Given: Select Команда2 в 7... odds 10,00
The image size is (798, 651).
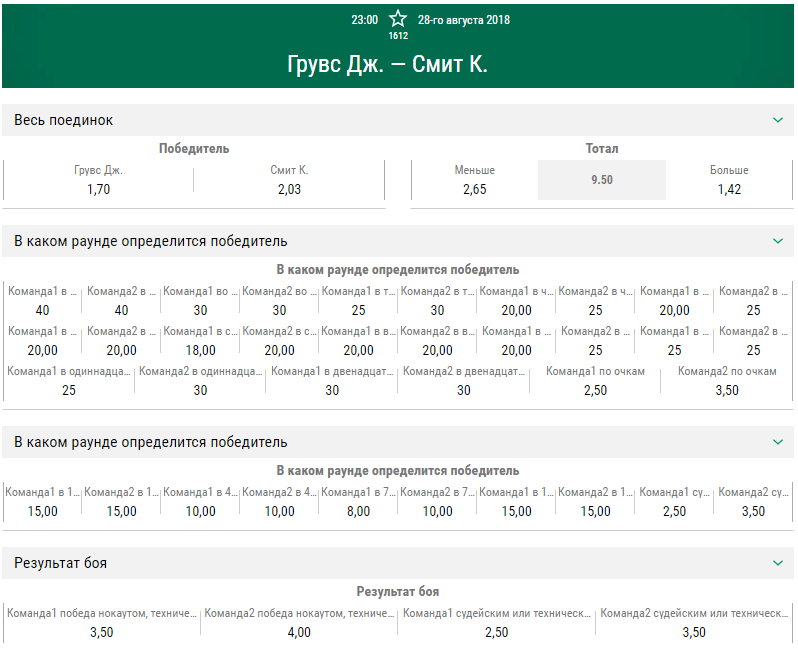Looking at the screenshot, I should [x=437, y=502].
